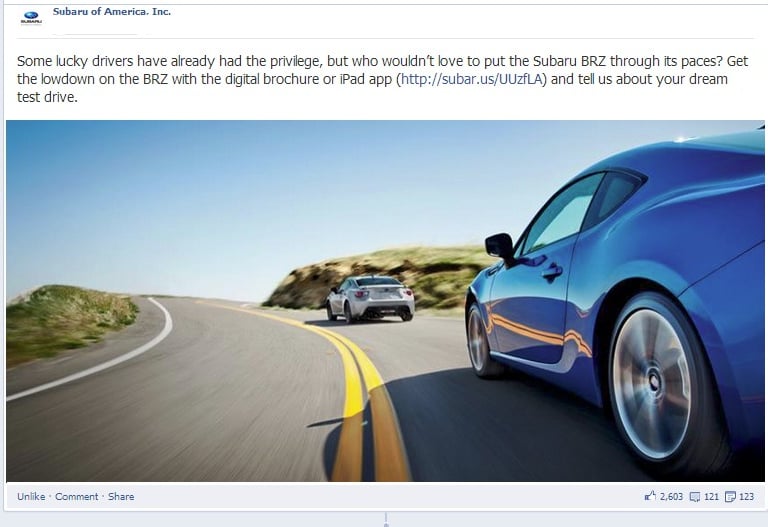
Task: Click the blue car's rear wheel in photo
Action: [x=654, y=383]
